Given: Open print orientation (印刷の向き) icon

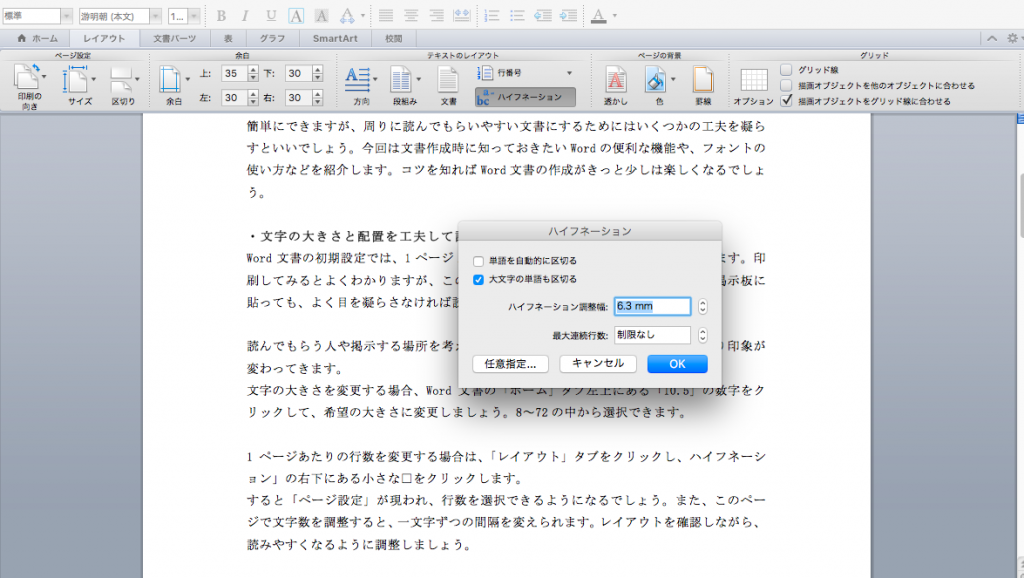Looking at the screenshot, I should point(27,77).
